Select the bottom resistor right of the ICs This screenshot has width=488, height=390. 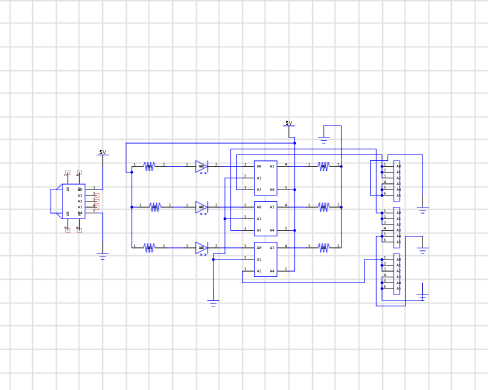click(x=324, y=248)
